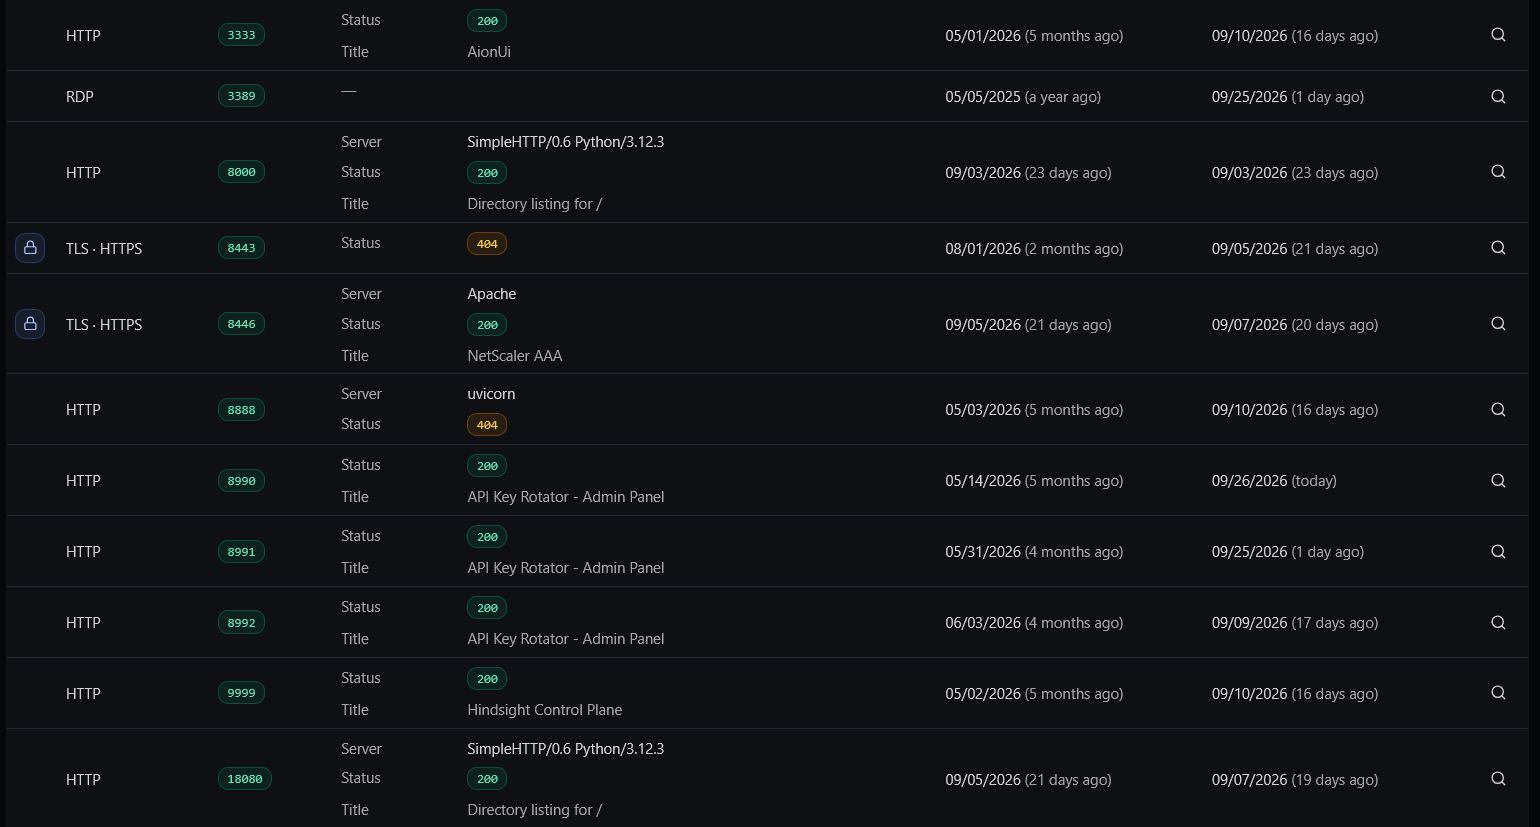Click SimpleHTTP server value on port 18080
The width and height of the screenshot is (1540, 827).
coord(566,749)
